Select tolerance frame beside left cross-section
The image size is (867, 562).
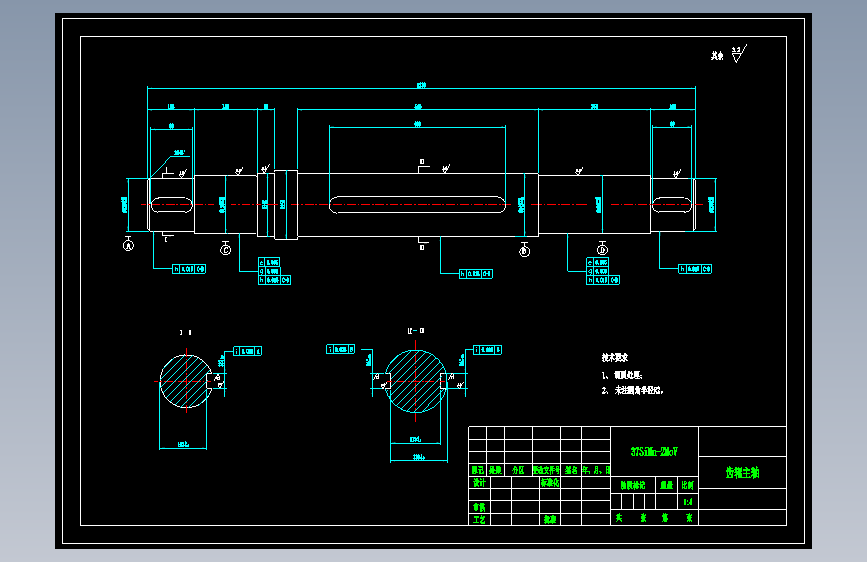(x=247, y=351)
